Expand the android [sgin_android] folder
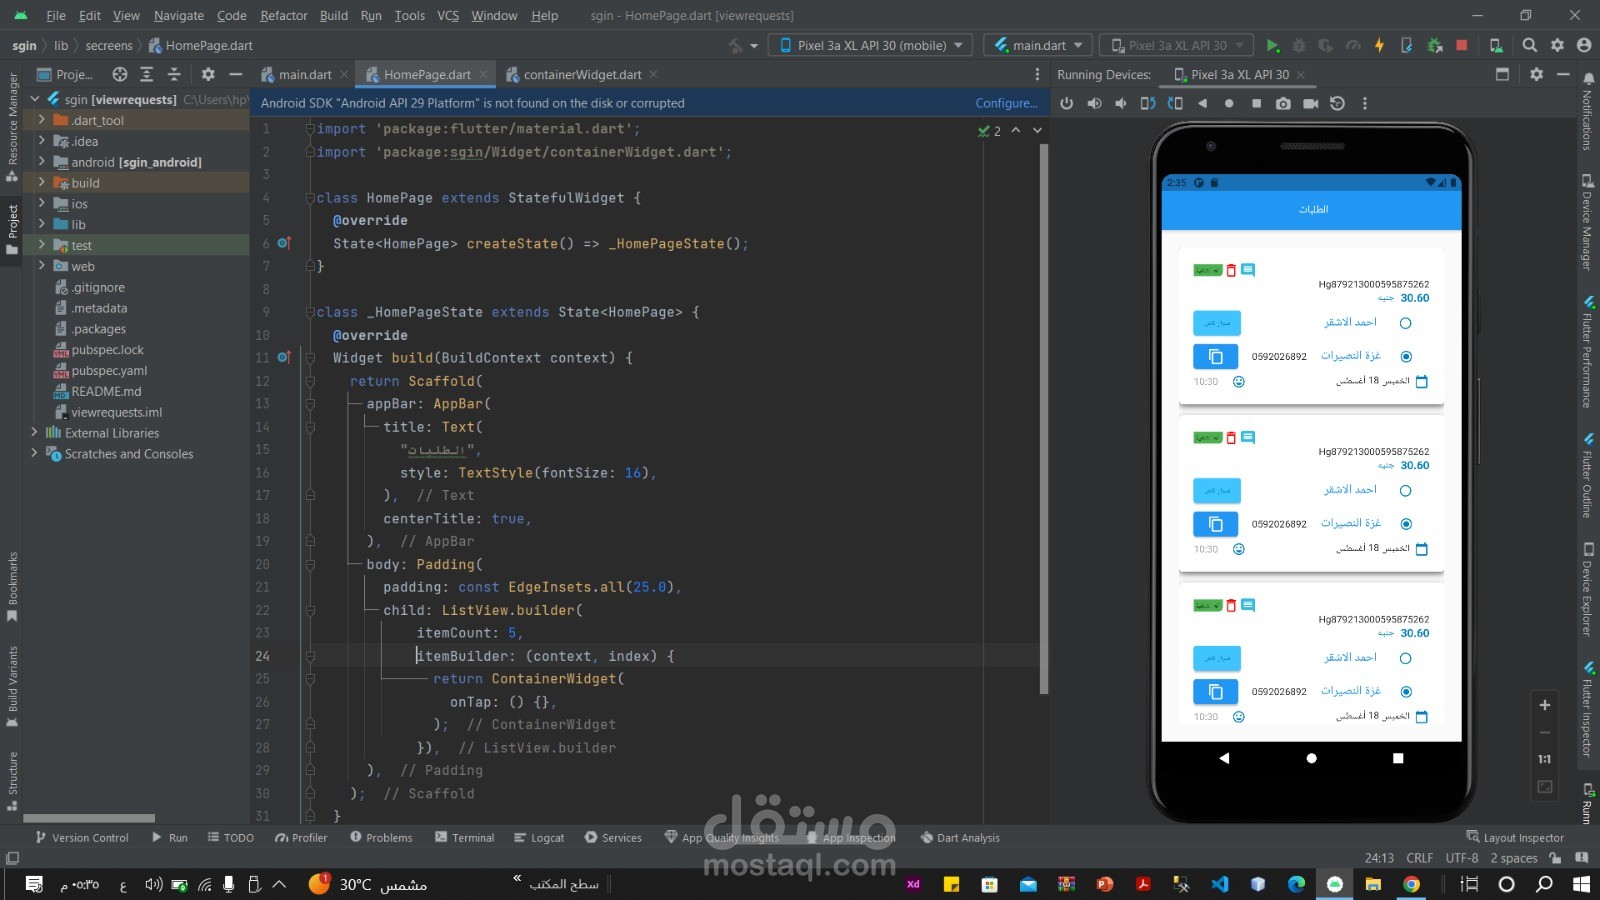Screen dimensions: 1600x900 coord(41,162)
